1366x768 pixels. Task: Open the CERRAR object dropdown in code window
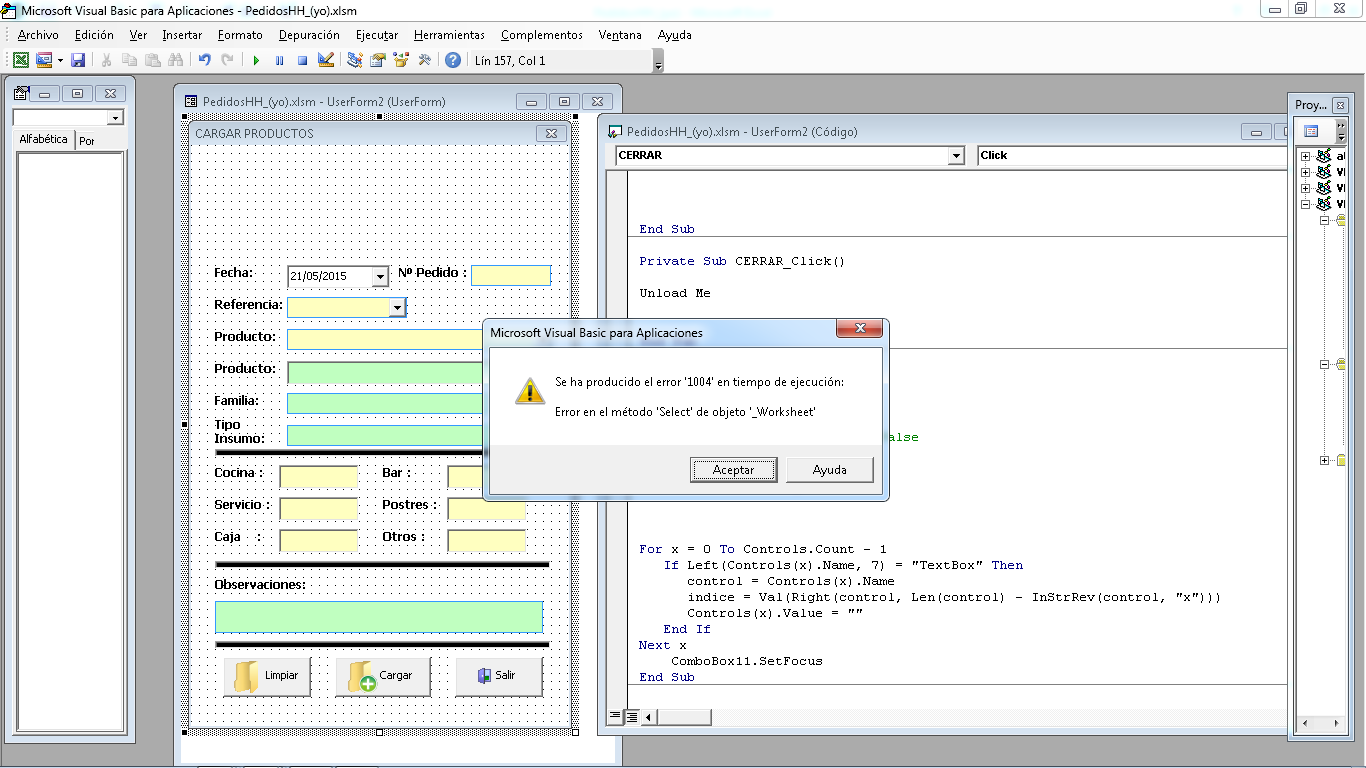coord(955,155)
